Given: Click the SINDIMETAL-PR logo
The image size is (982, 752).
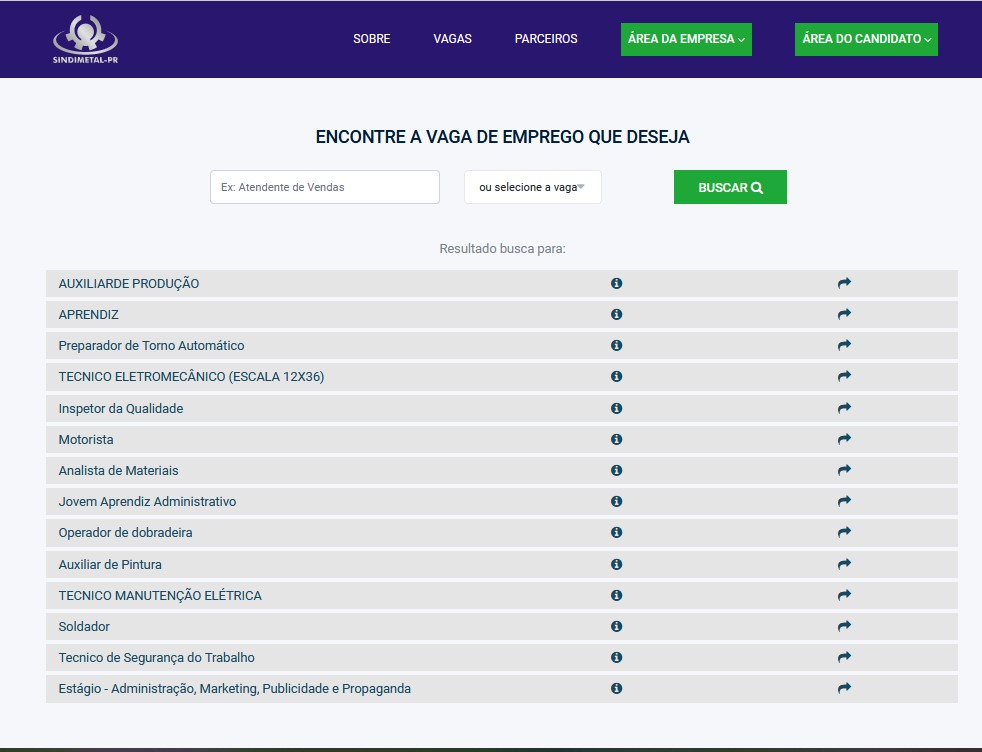Looking at the screenshot, I should coord(85,38).
